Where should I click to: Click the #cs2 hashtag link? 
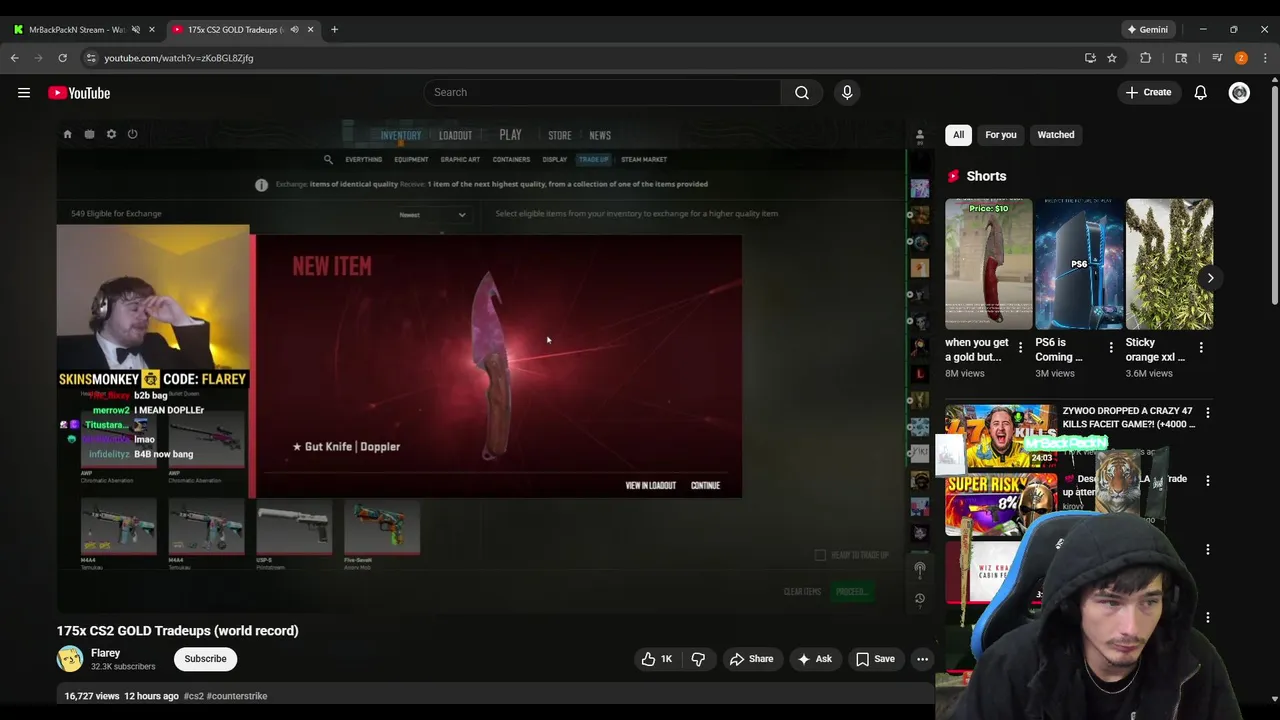click(194, 696)
